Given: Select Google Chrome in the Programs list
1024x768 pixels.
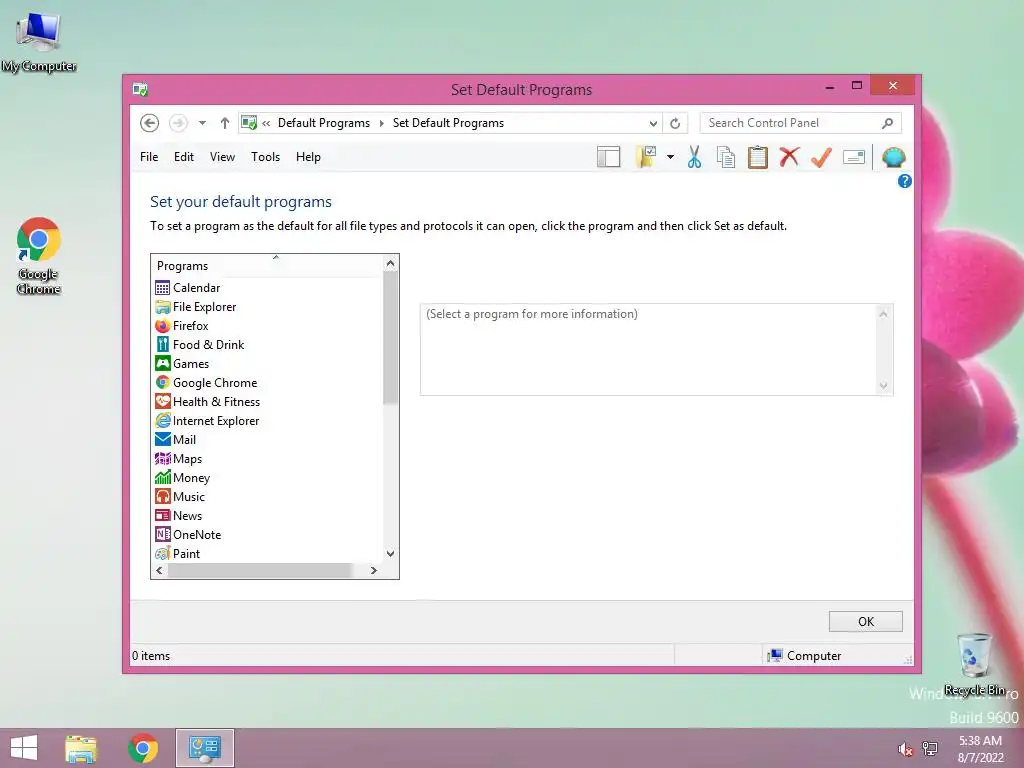Looking at the screenshot, I should point(215,382).
